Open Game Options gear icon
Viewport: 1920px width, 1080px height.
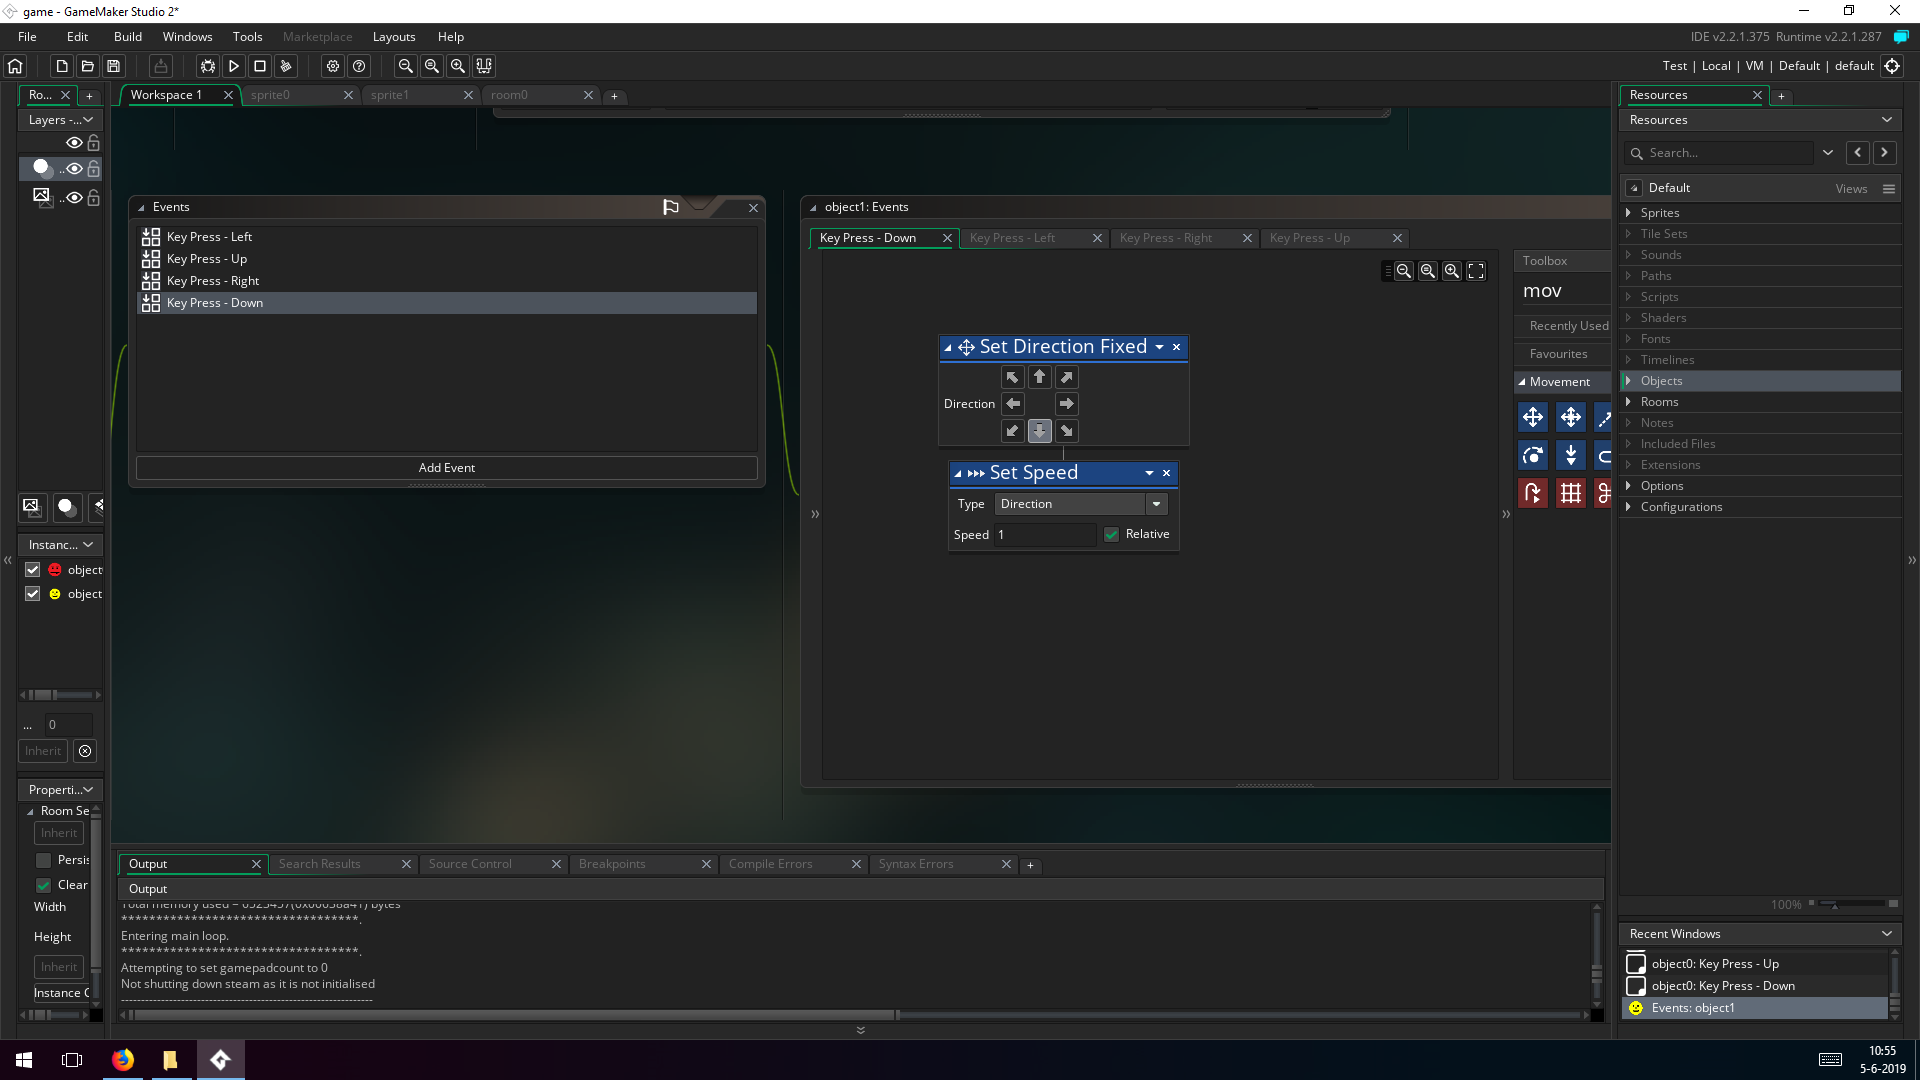click(x=333, y=66)
